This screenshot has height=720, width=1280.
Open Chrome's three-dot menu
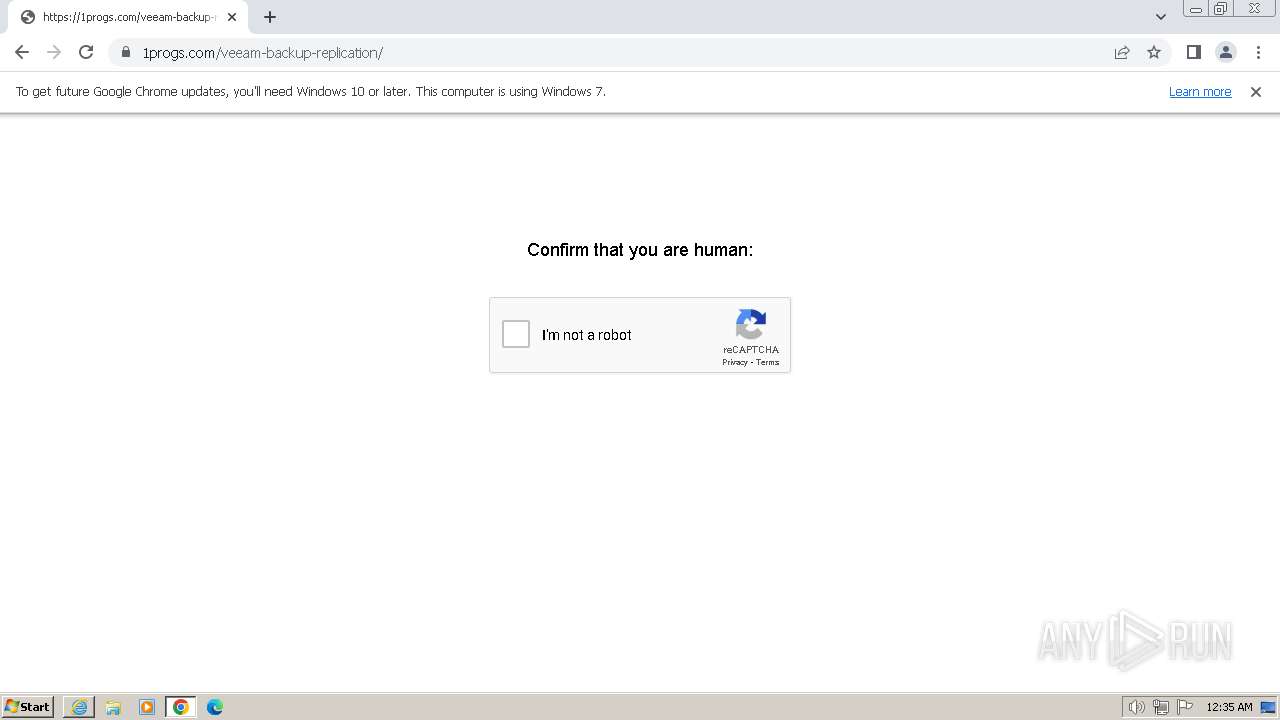[x=1258, y=52]
